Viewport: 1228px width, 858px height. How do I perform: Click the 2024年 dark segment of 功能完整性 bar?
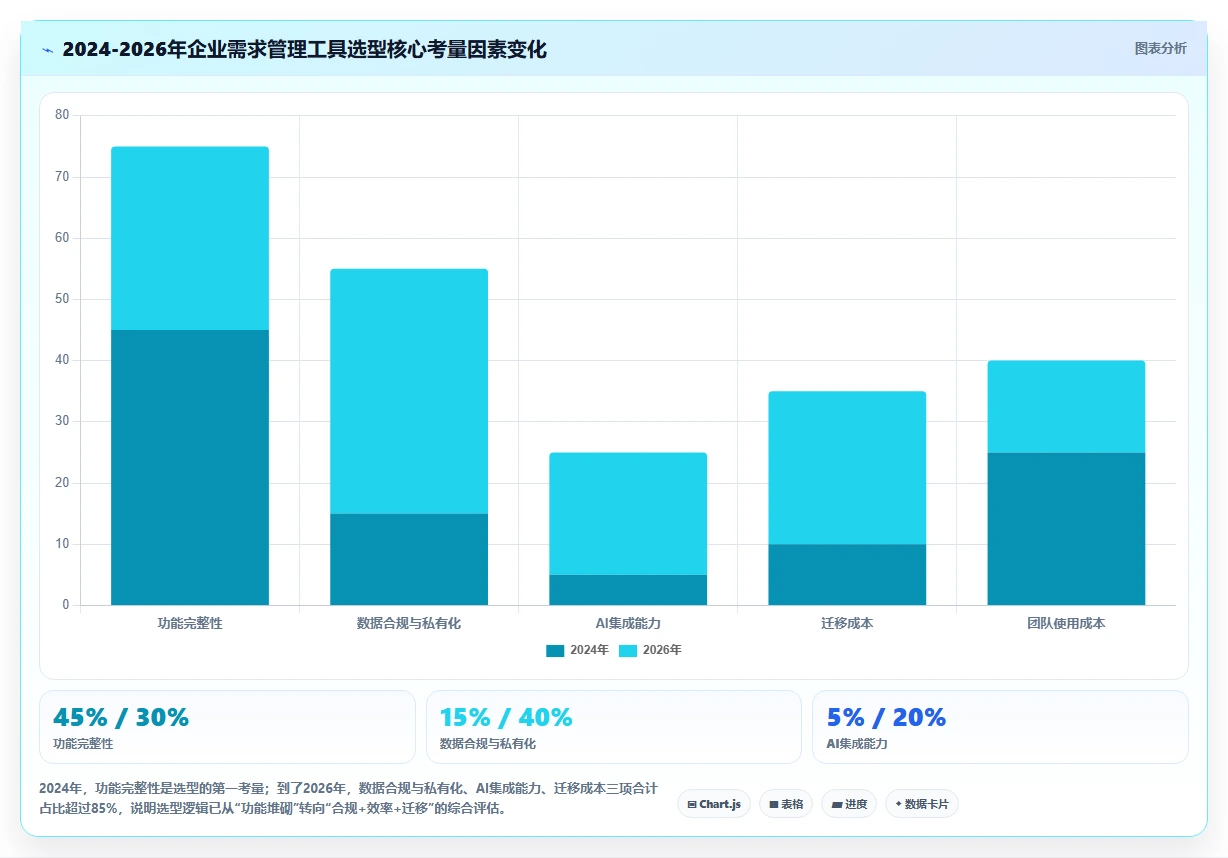(x=190, y=467)
